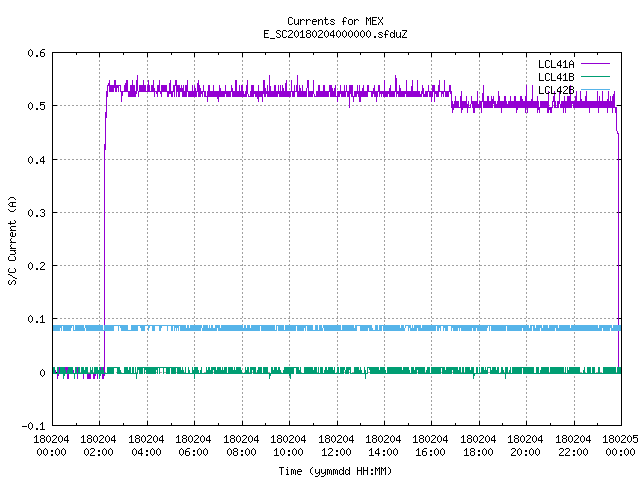Click the x-axis tick 180204 06:00
This screenshot has height=480, width=640.
coord(193,445)
